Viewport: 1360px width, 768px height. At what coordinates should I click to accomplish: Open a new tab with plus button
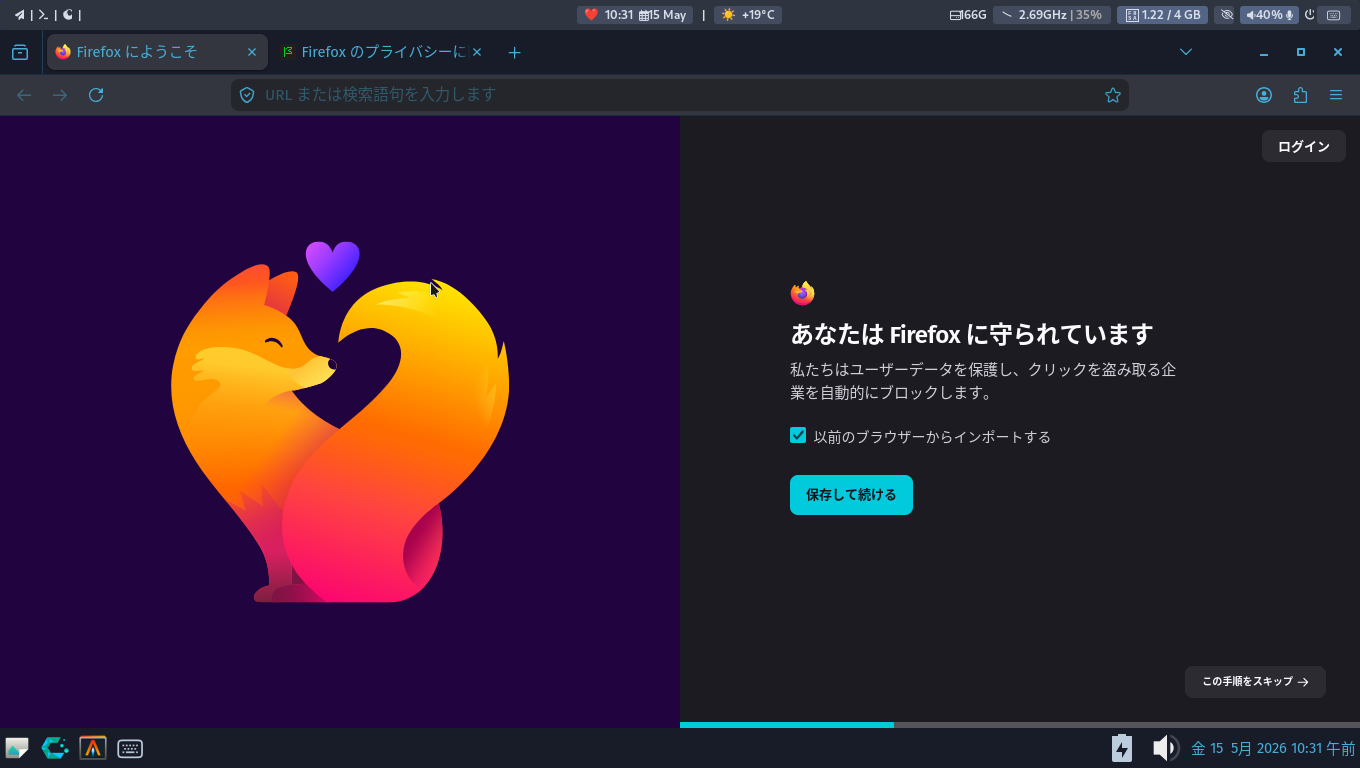[514, 52]
